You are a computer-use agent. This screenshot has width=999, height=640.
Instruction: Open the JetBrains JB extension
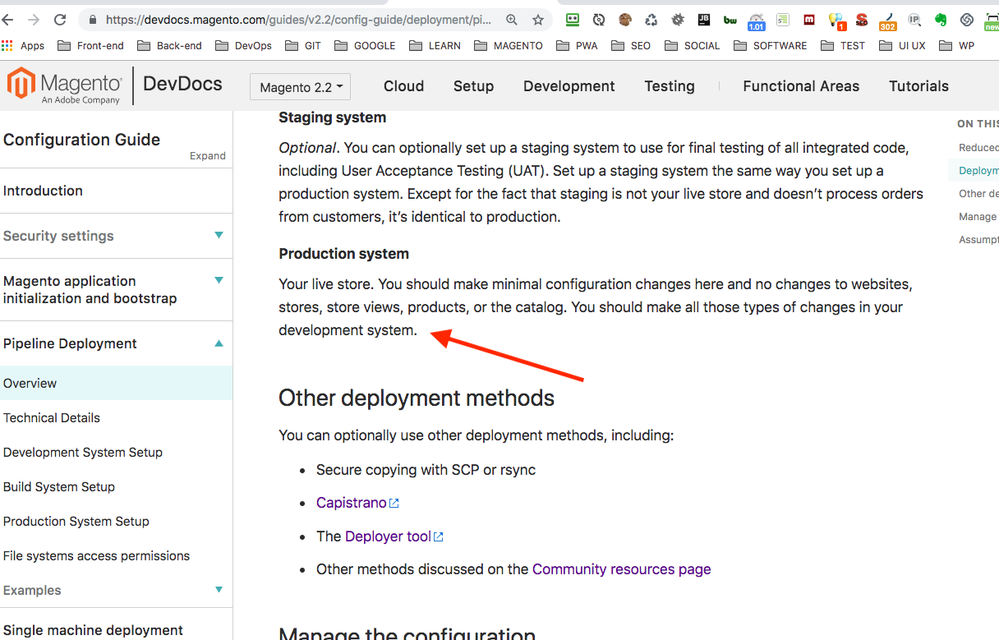pyautogui.click(x=704, y=20)
